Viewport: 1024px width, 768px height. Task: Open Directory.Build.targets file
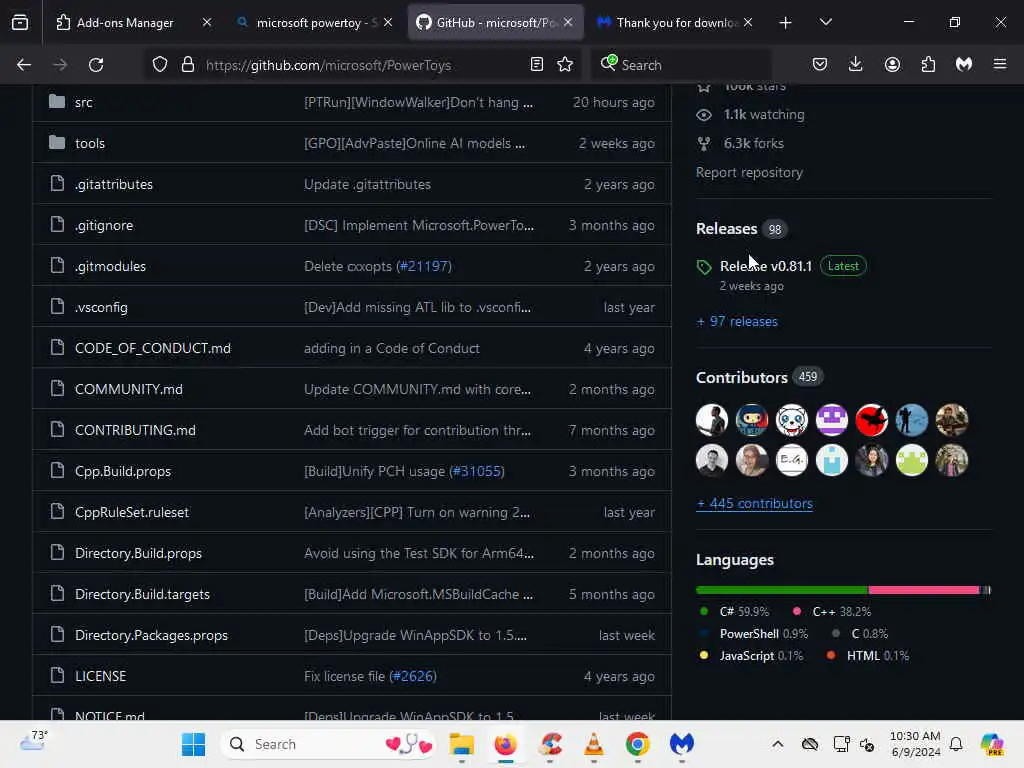(x=142, y=594)
